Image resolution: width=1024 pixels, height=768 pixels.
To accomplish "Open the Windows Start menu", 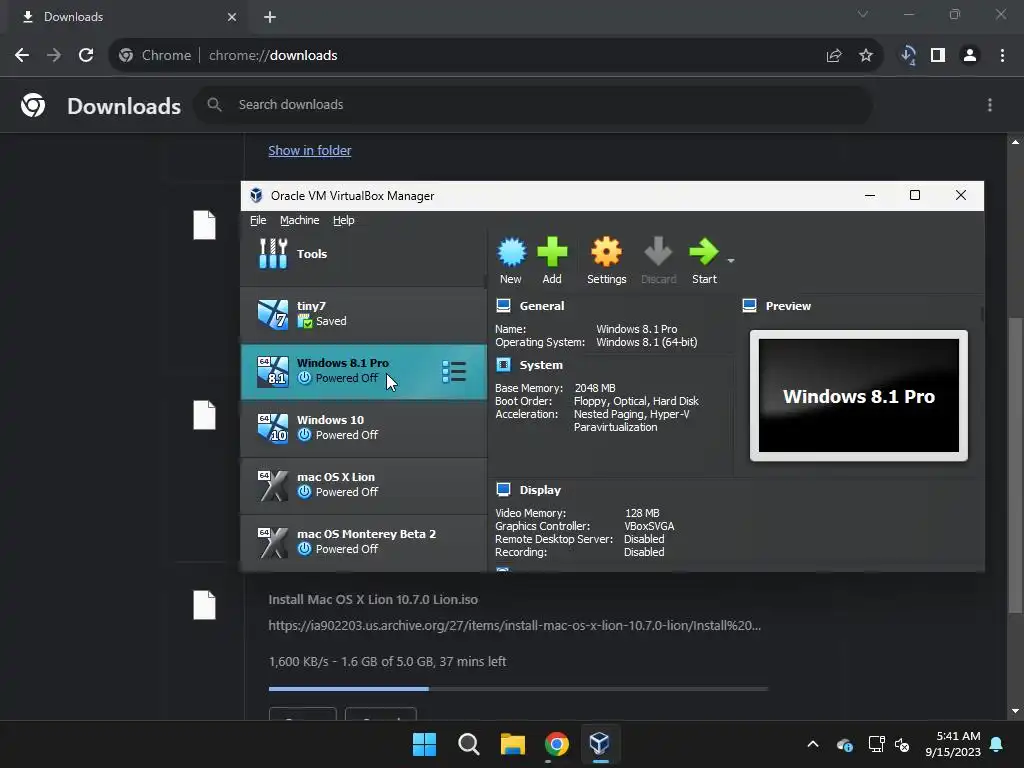I will (x=424, y=744).
